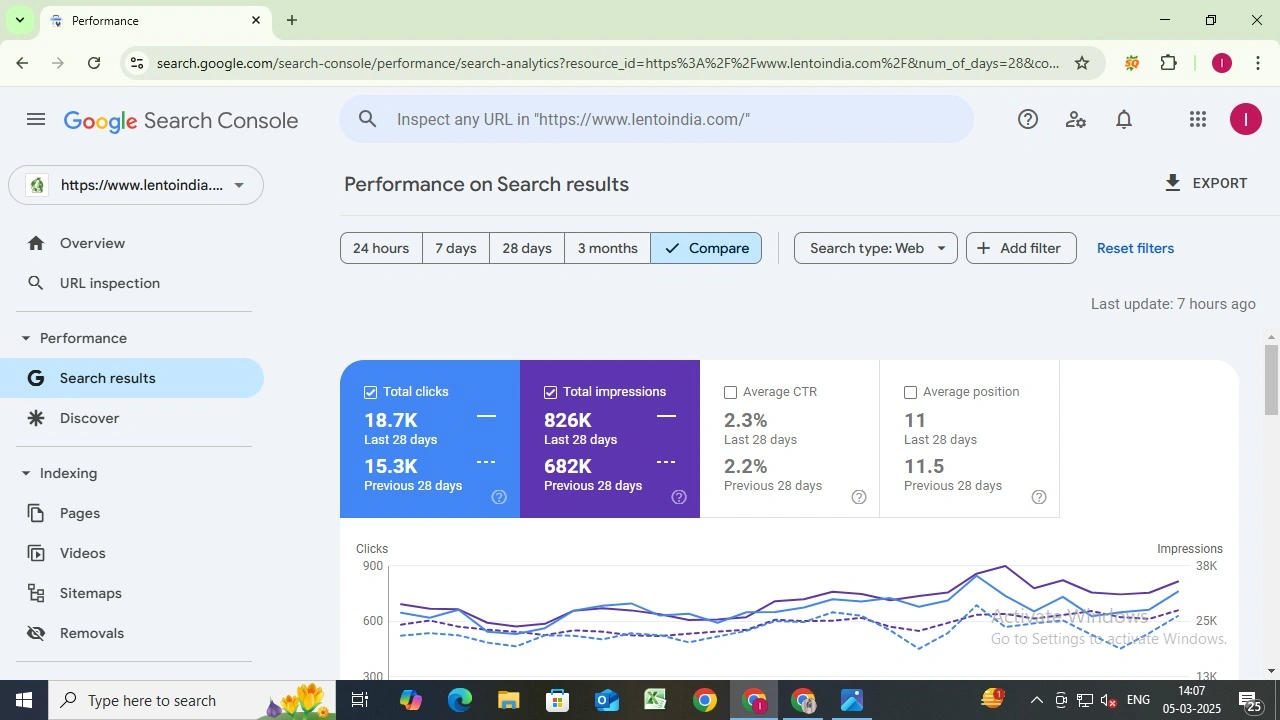
Task: Open the property selector dropdown
Action: [136, 185]
